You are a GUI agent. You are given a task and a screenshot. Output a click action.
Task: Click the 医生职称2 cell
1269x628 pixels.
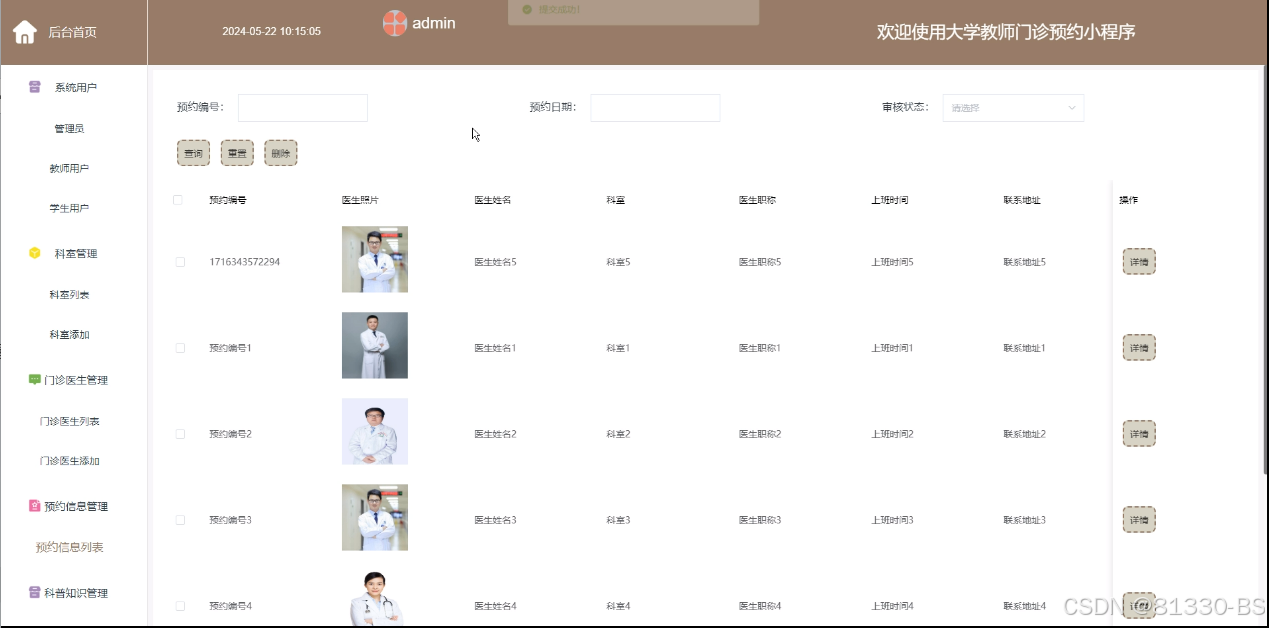760,434
